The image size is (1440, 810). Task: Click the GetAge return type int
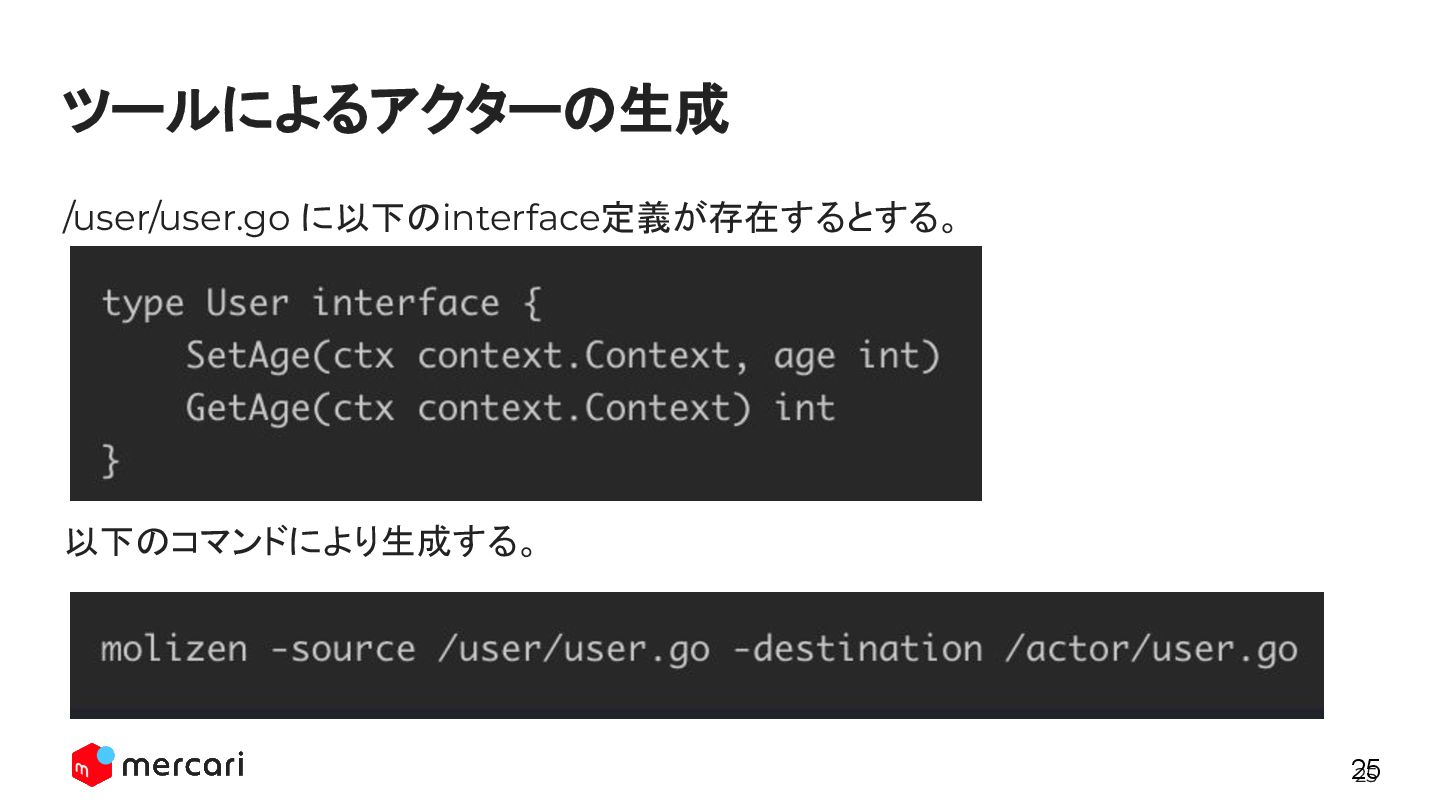click(805, 409)
